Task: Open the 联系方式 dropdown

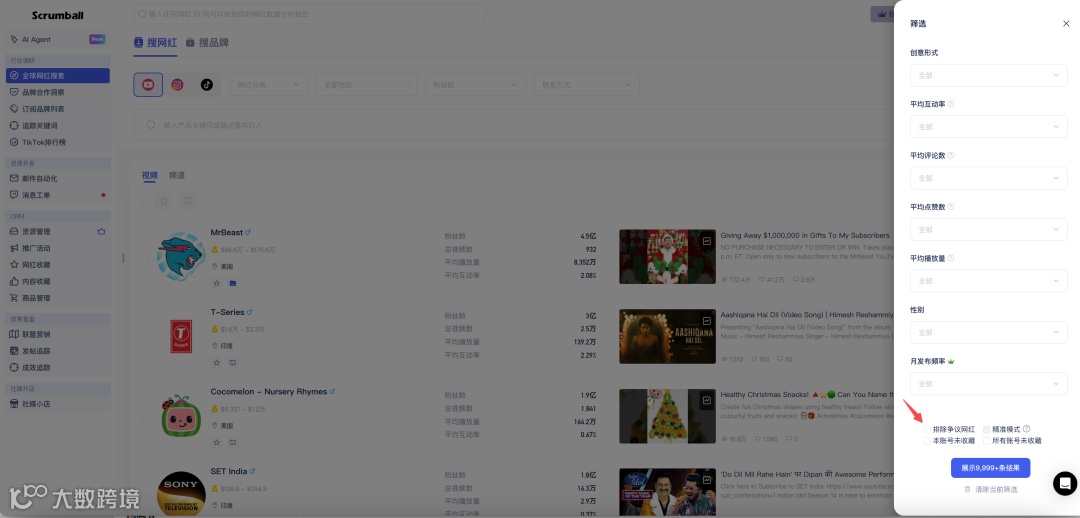Action: click(x=587, y=85)
